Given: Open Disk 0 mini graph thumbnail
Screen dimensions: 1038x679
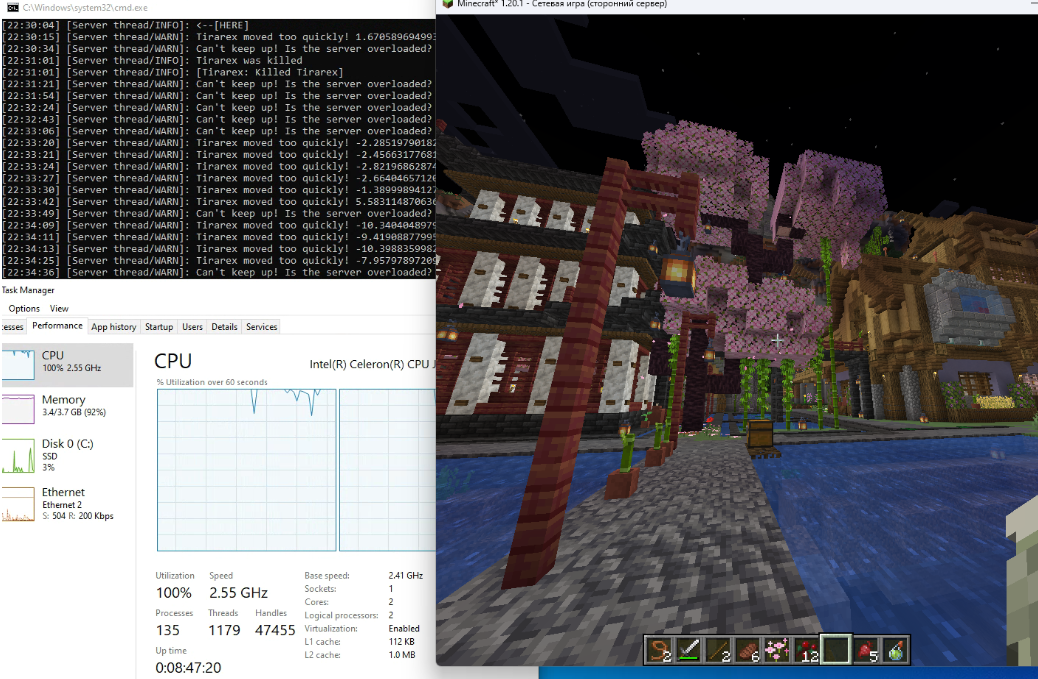Looking at the screenshot, I should coord(18,457).
